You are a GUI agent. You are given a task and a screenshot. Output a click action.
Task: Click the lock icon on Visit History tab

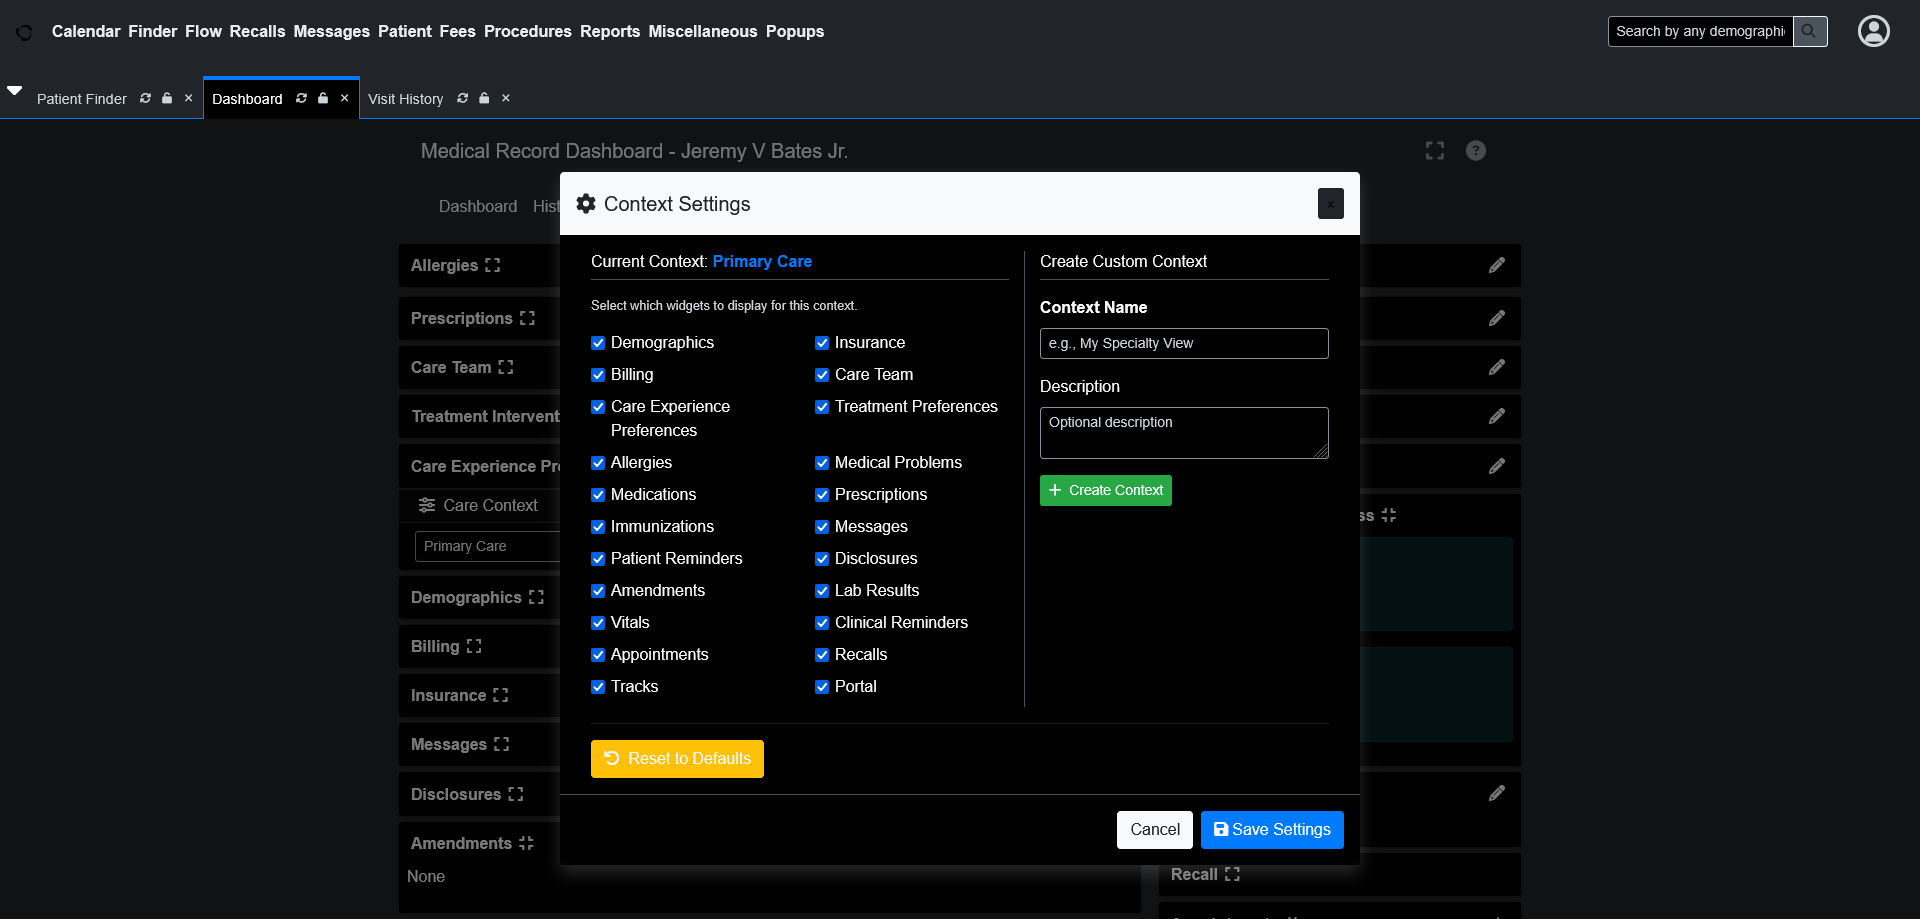[x=484, y=98]
